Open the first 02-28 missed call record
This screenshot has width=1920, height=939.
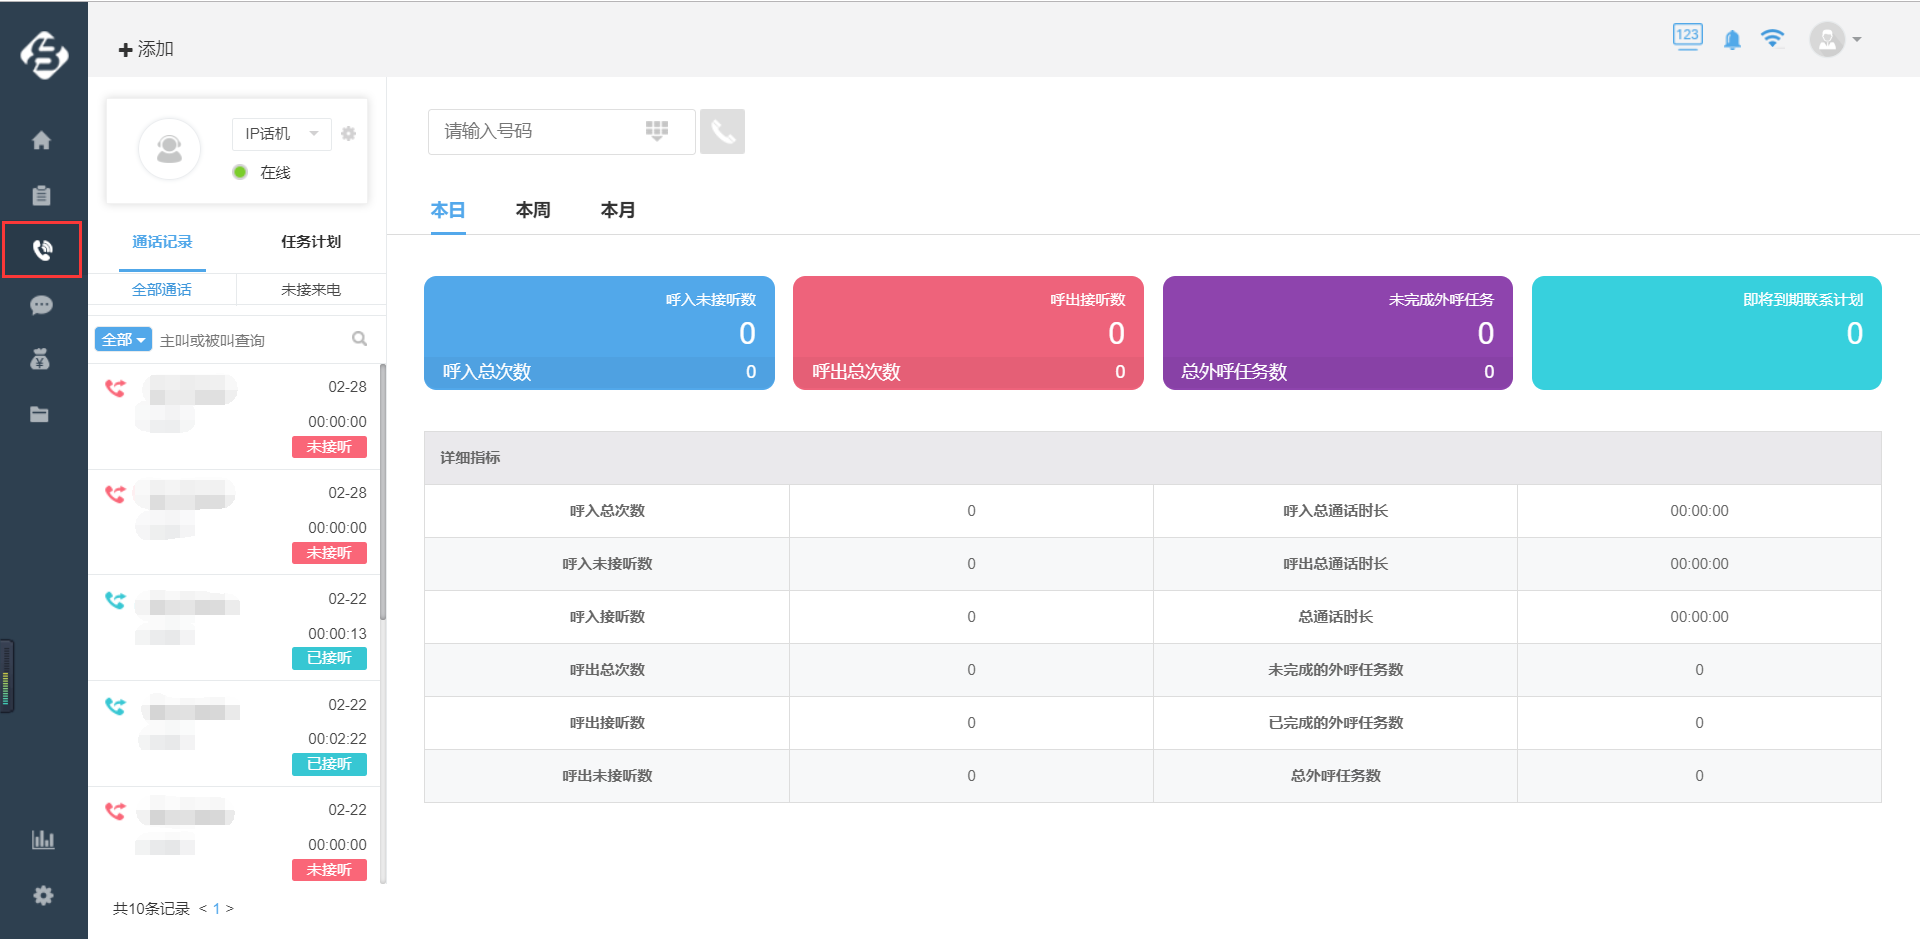point(235,416)
